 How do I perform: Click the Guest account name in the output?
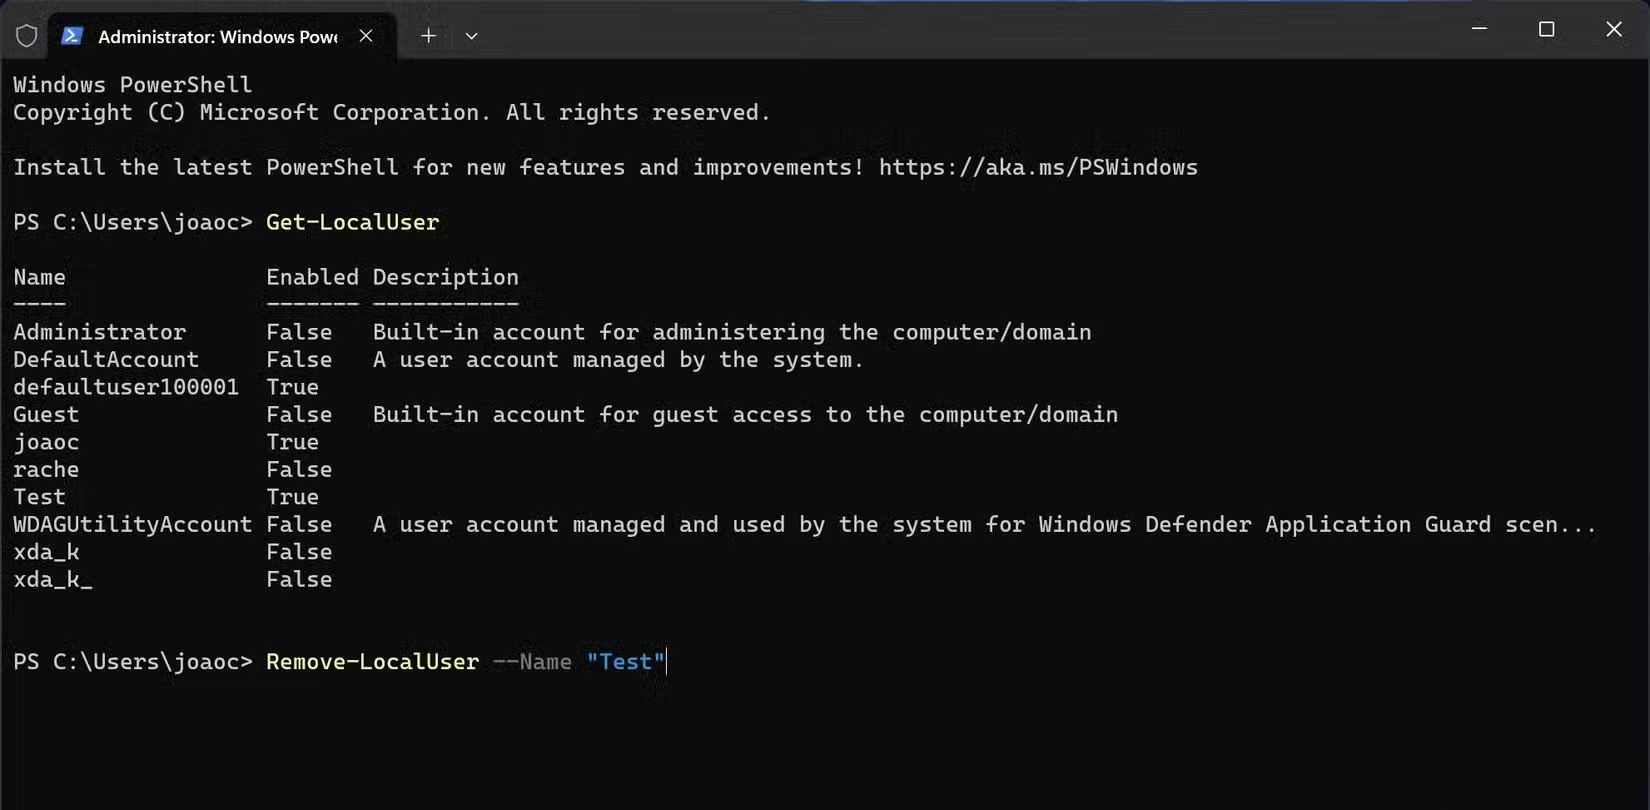46,415
